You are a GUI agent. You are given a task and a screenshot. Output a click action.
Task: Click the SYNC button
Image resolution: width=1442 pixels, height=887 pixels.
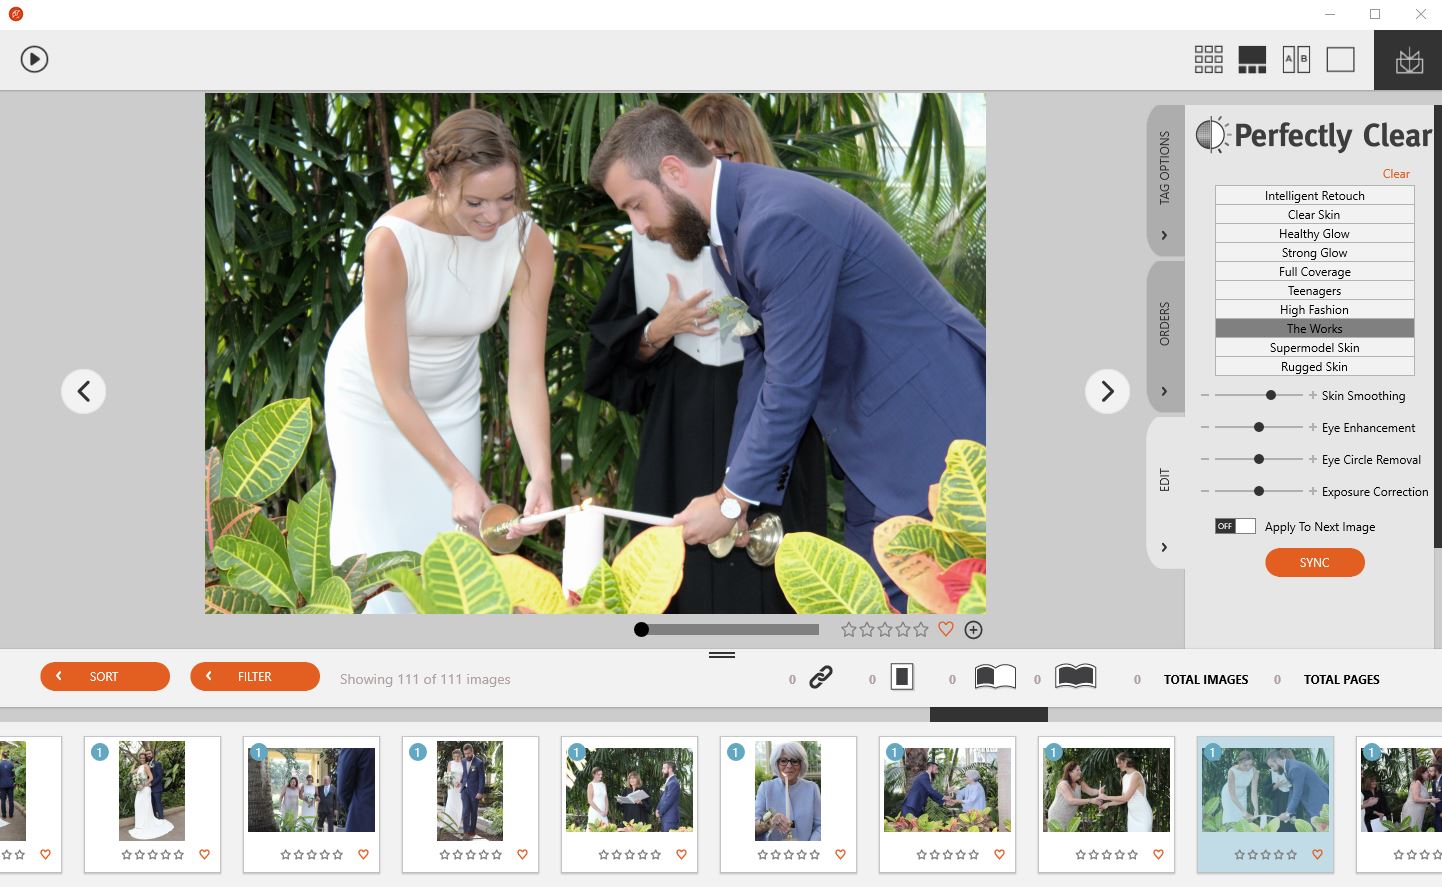[1314, 563]
